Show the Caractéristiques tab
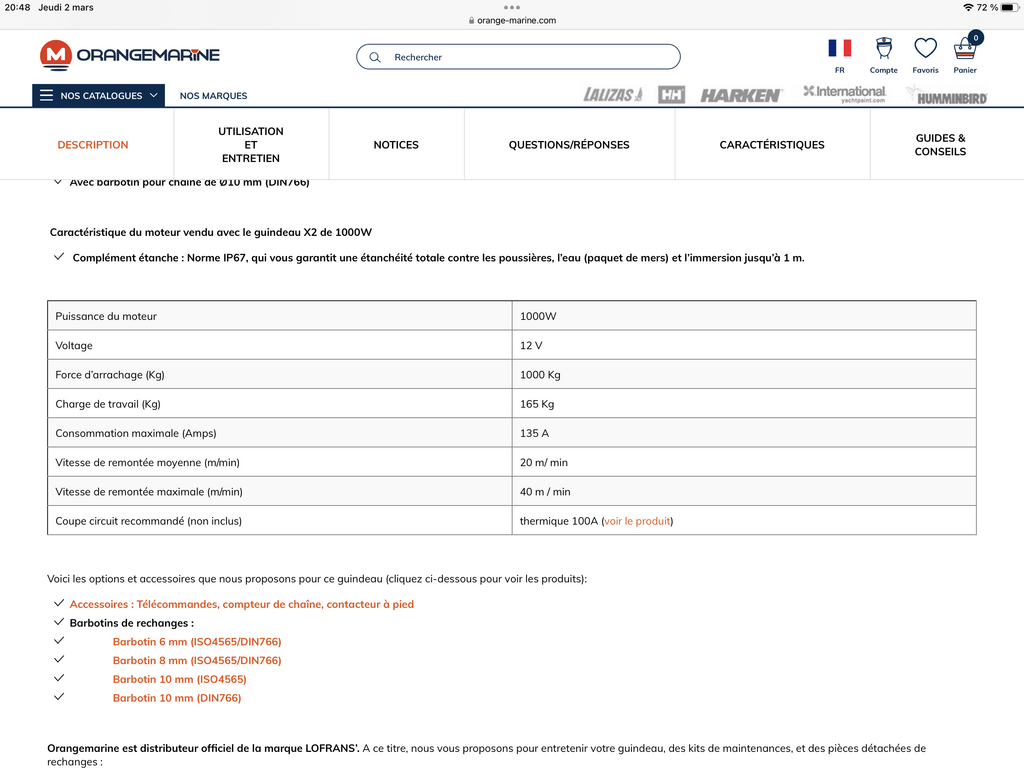 [x=772, y=144]
